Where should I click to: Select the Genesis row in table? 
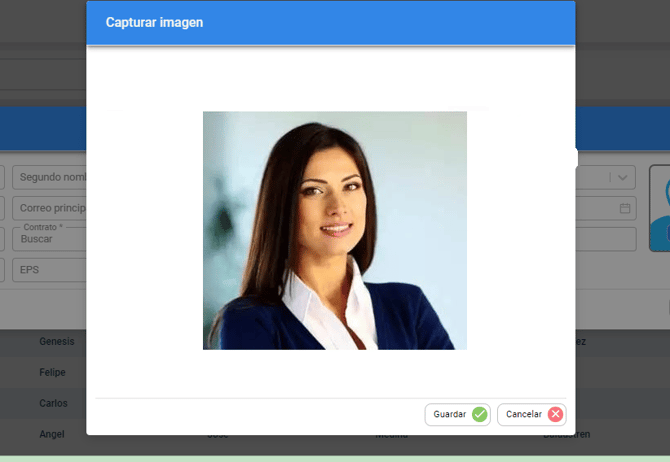pyautogui.click(x=56, y=342)
